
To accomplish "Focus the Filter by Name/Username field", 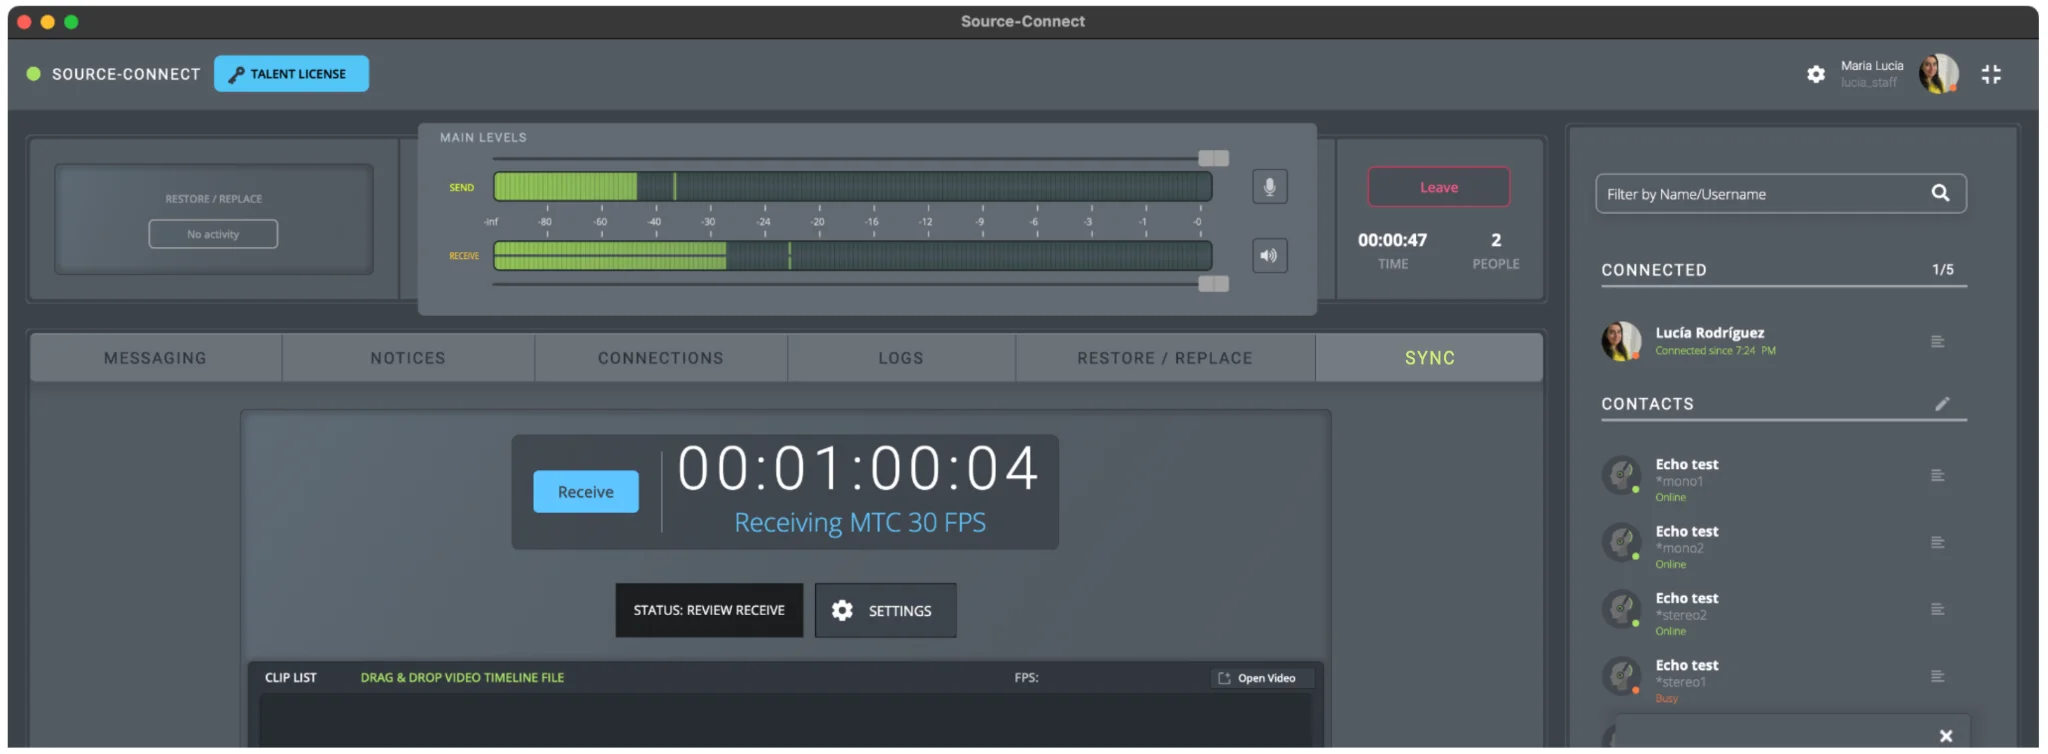I will tap(1780, 194).
